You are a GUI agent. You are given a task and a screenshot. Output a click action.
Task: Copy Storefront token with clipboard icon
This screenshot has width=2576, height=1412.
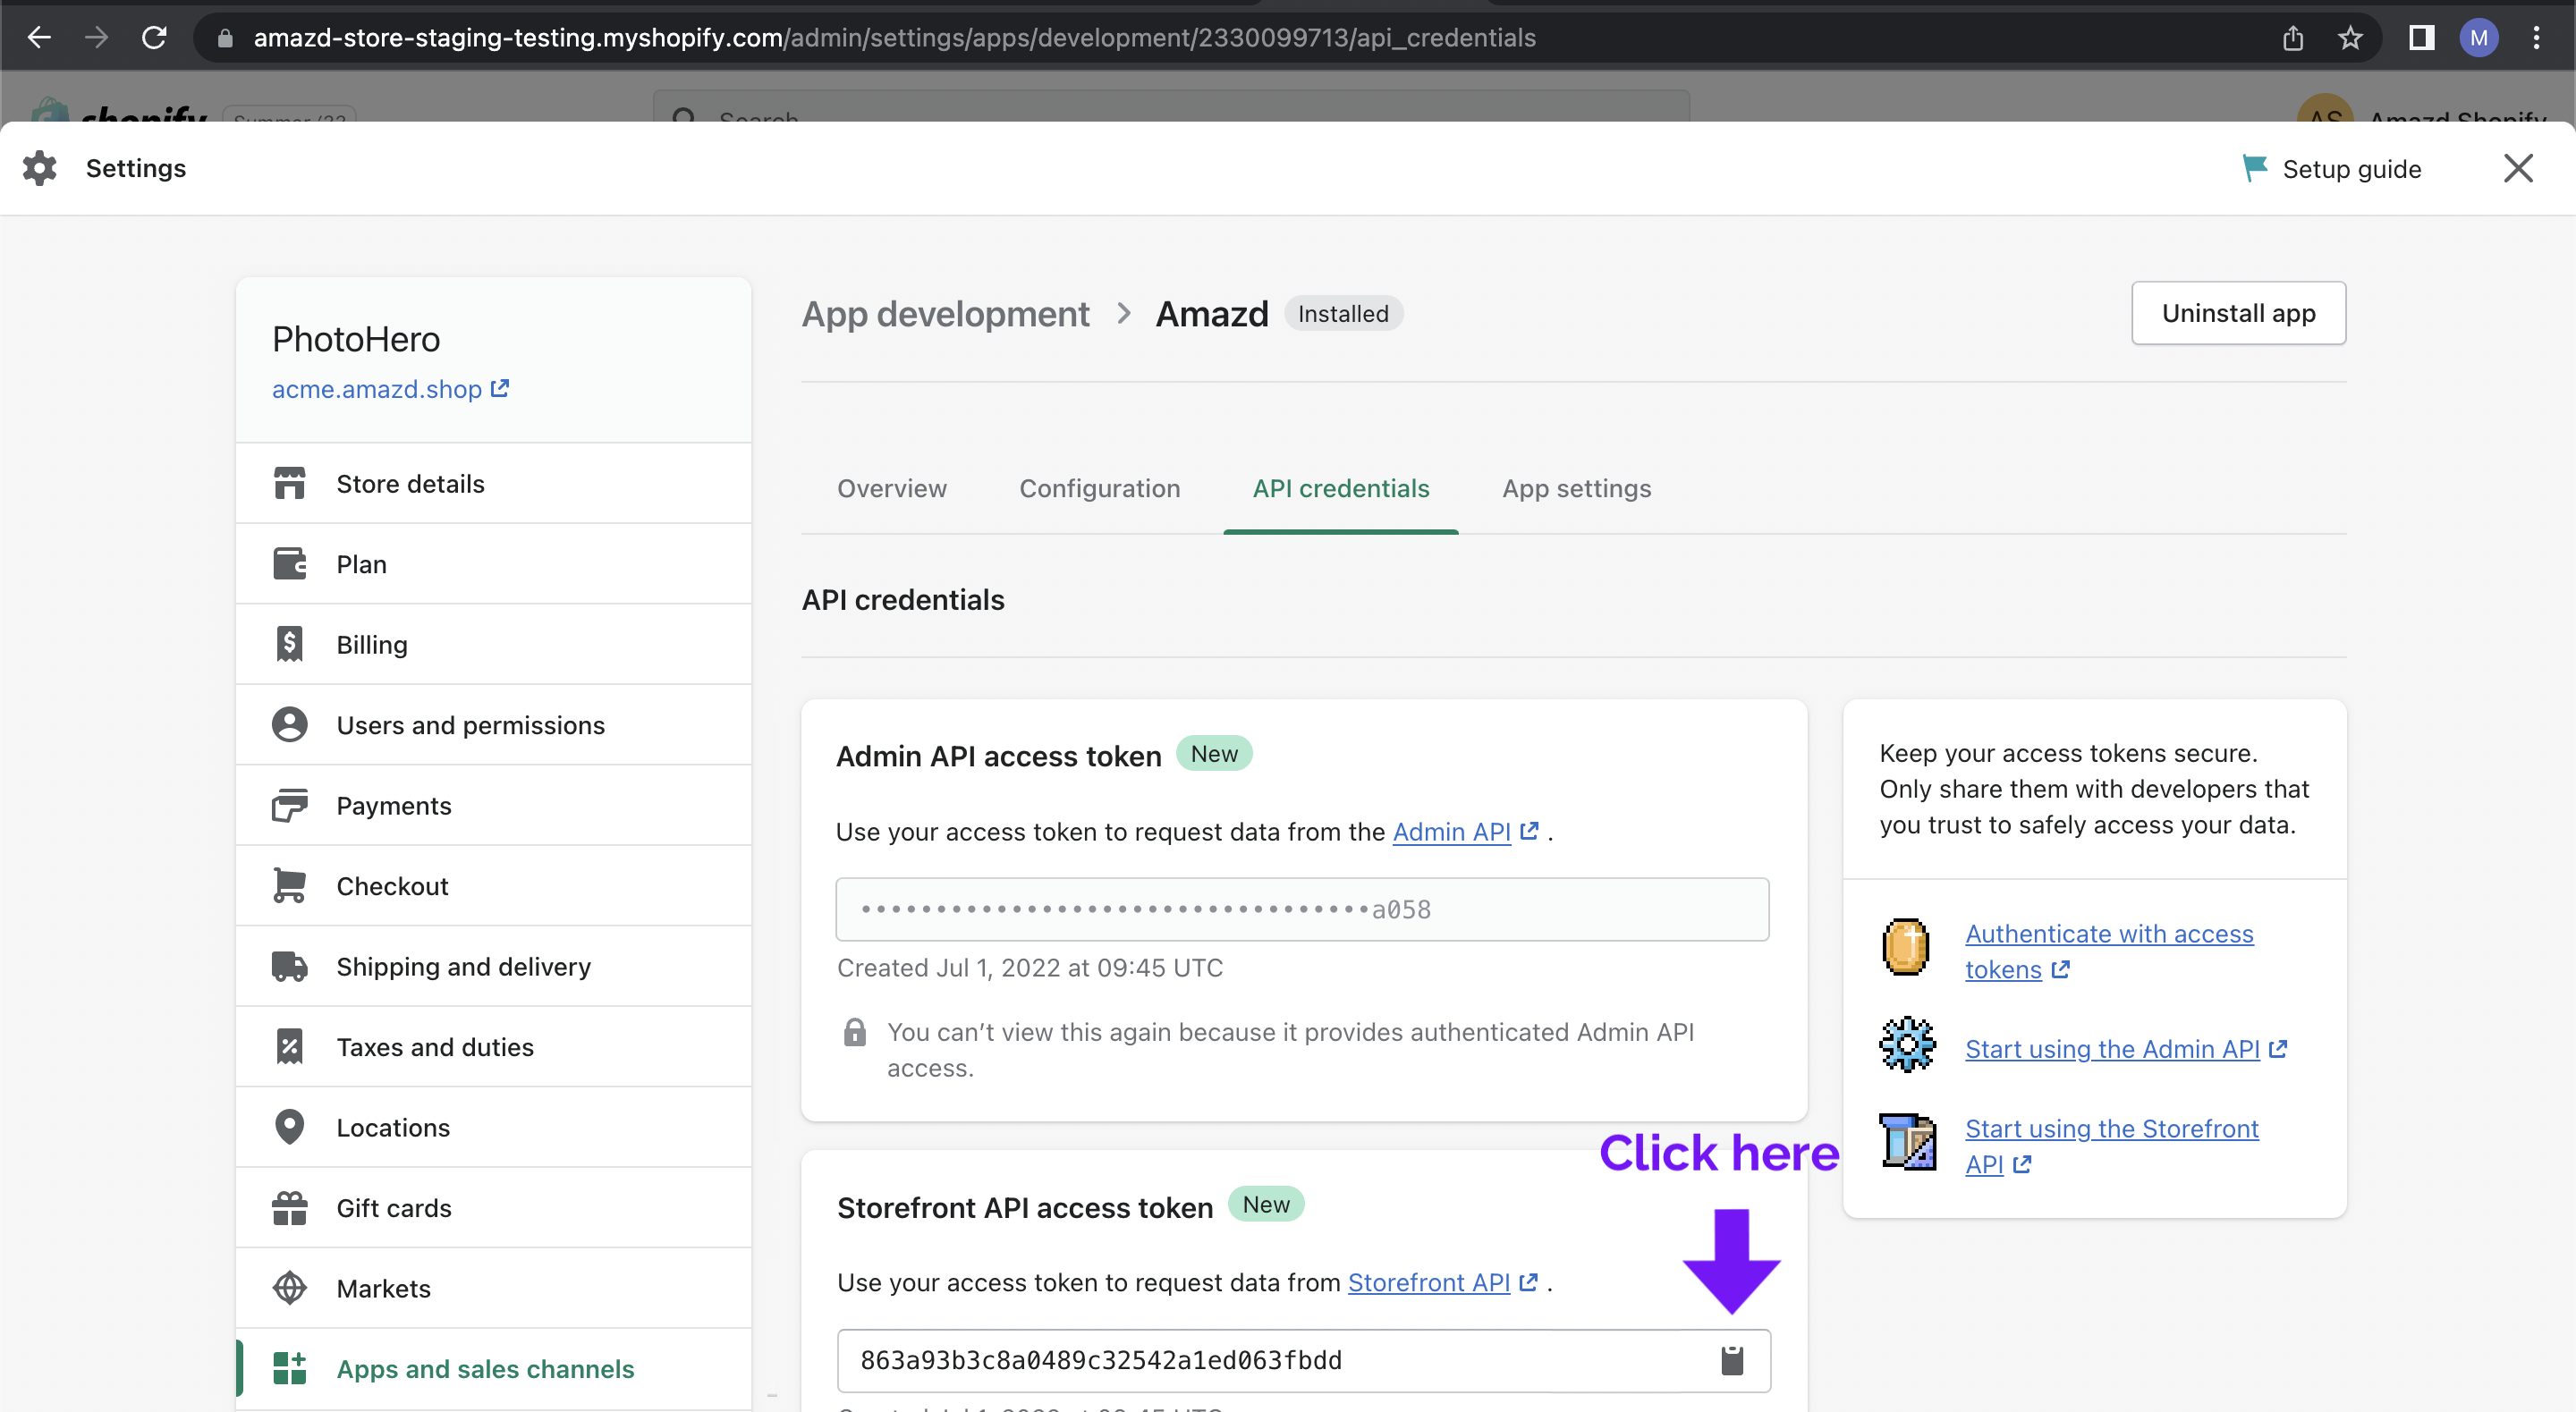pyautogui.click(x=1732, y=1360)
